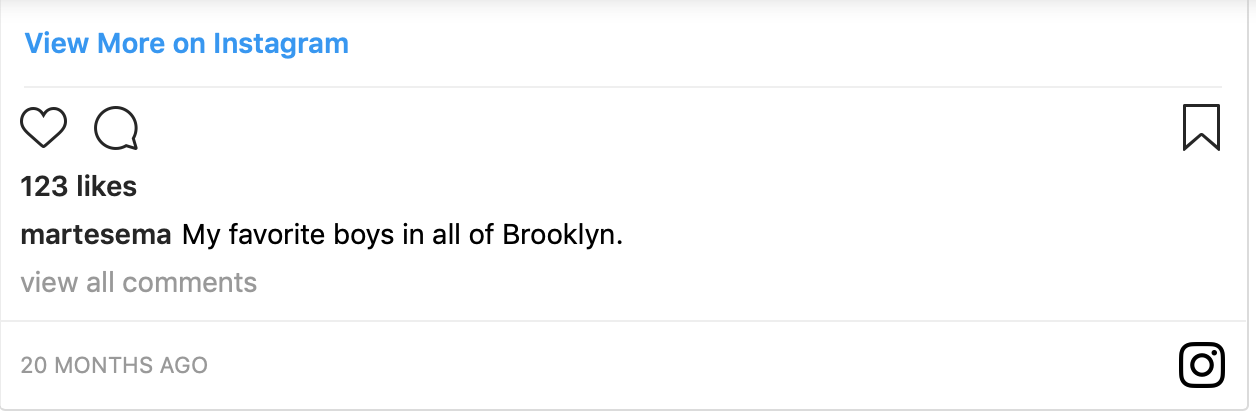Click the word Brooklyn in the caption
The height and width of the screenshot is (412, 1256).
point(561,236)
